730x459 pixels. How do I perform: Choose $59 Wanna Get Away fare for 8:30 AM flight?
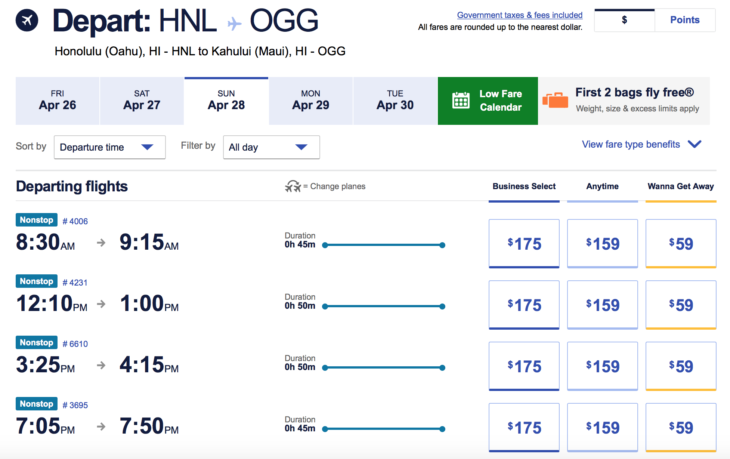point(681,243)
